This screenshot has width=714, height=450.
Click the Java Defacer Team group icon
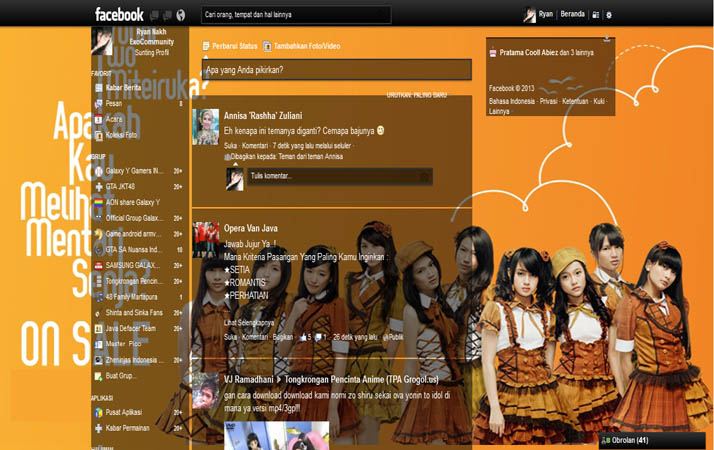click(x=98, y=328)
